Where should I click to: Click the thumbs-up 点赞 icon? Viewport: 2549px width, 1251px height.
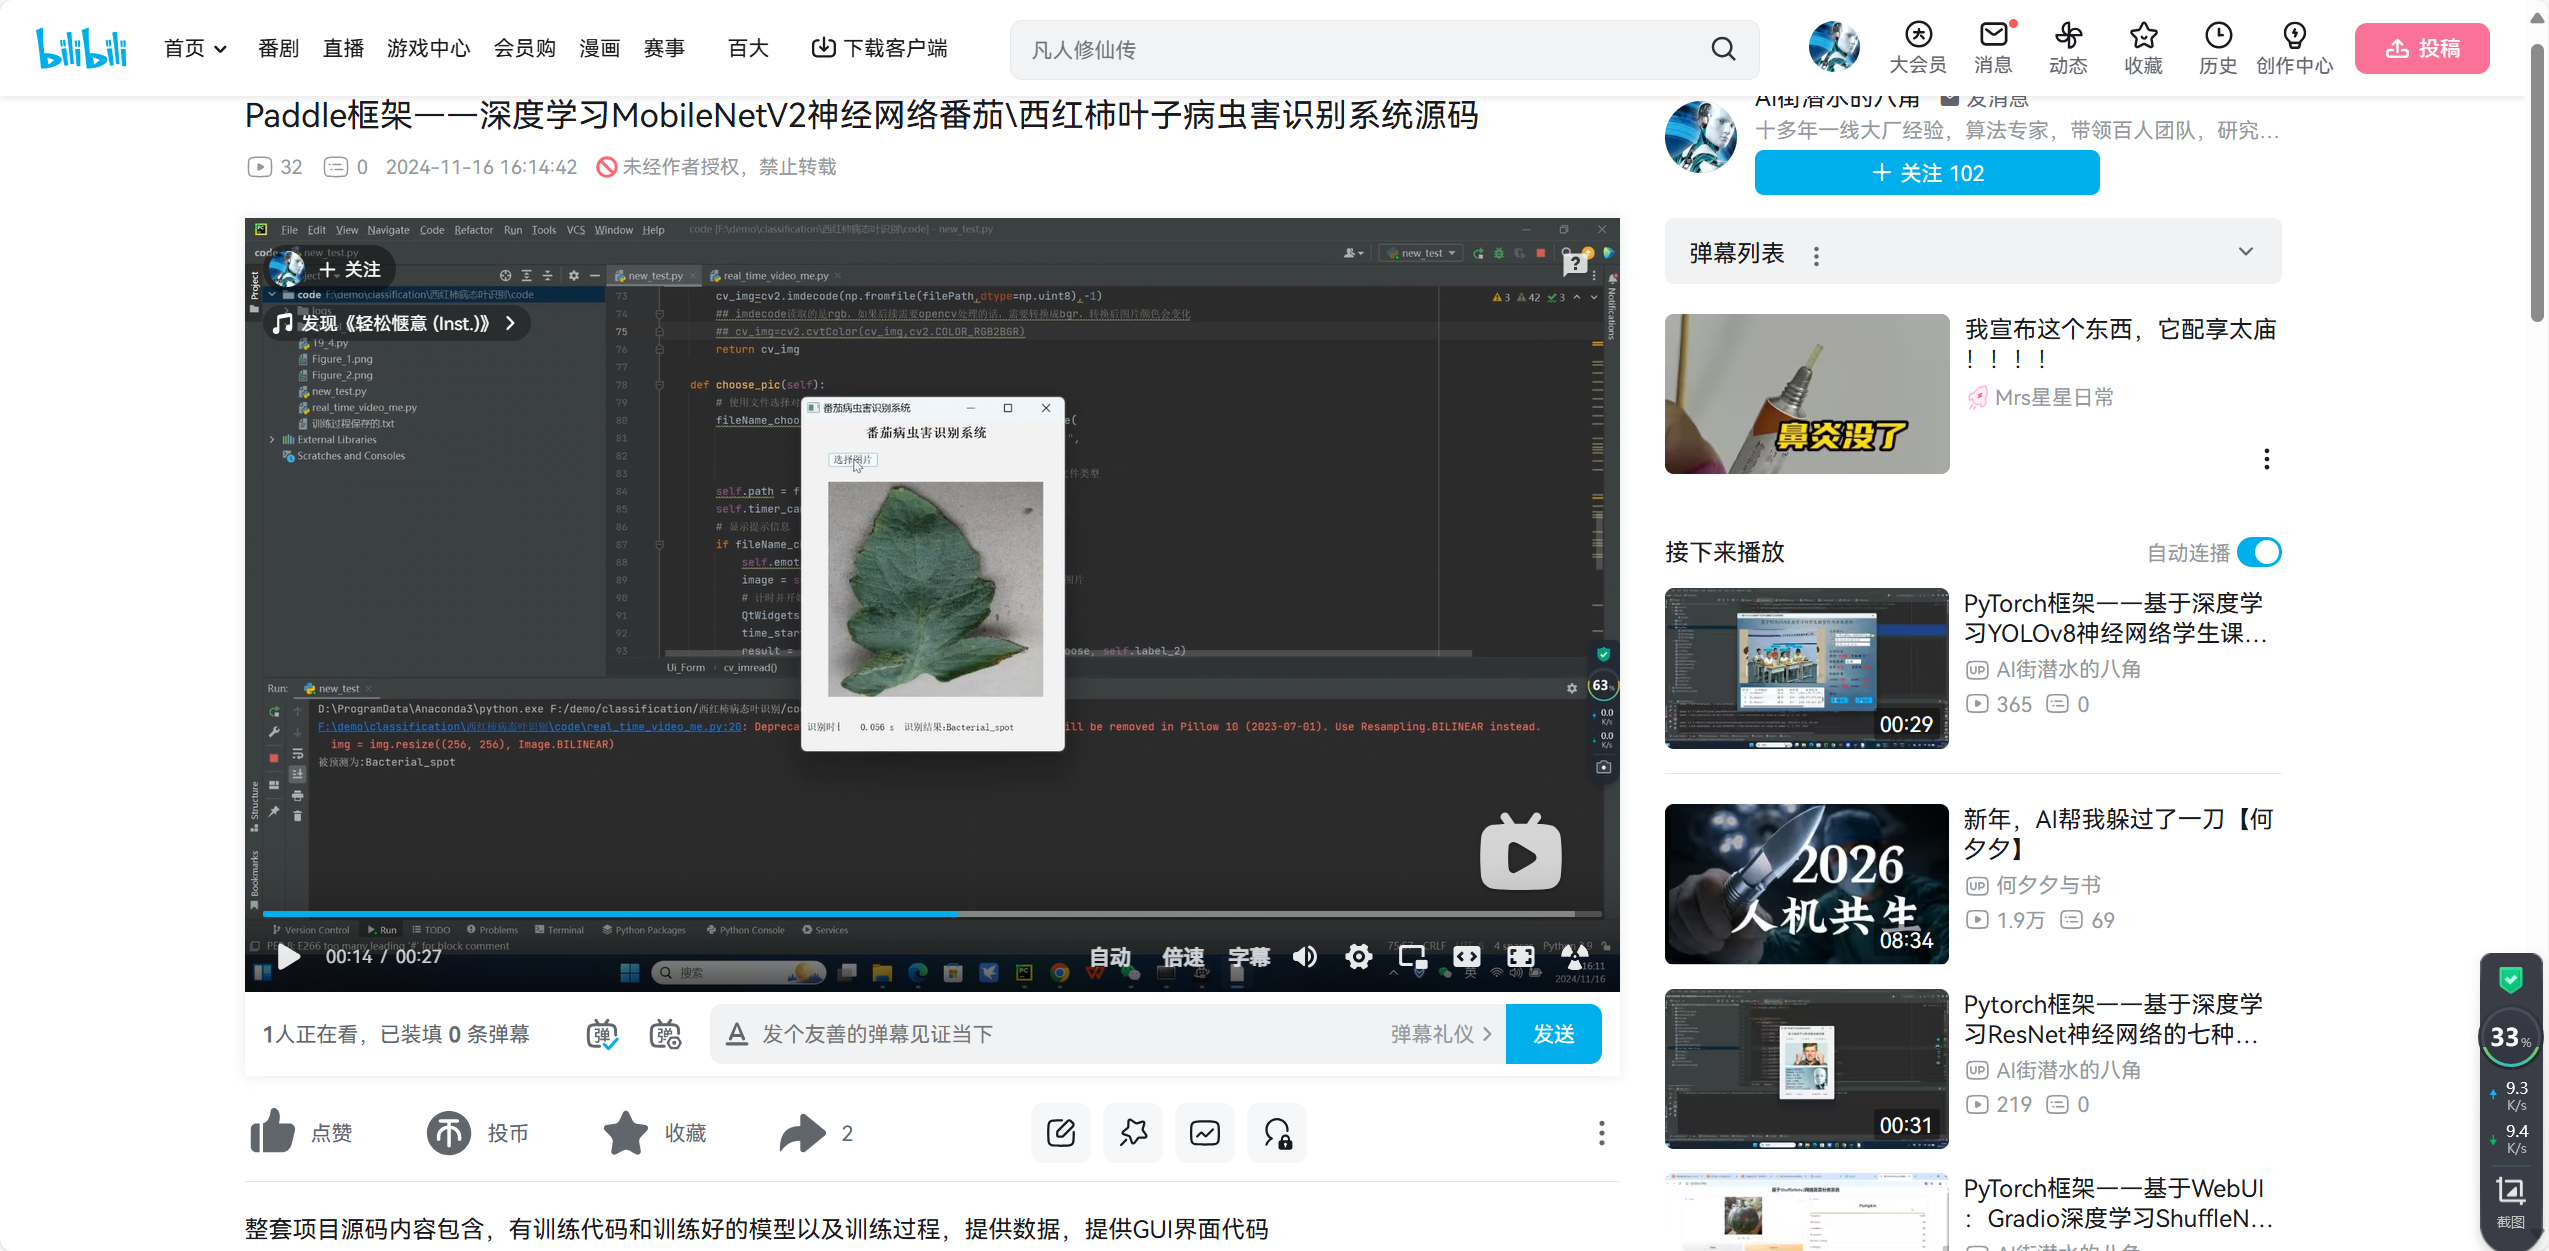click(x=272, y=1132)
